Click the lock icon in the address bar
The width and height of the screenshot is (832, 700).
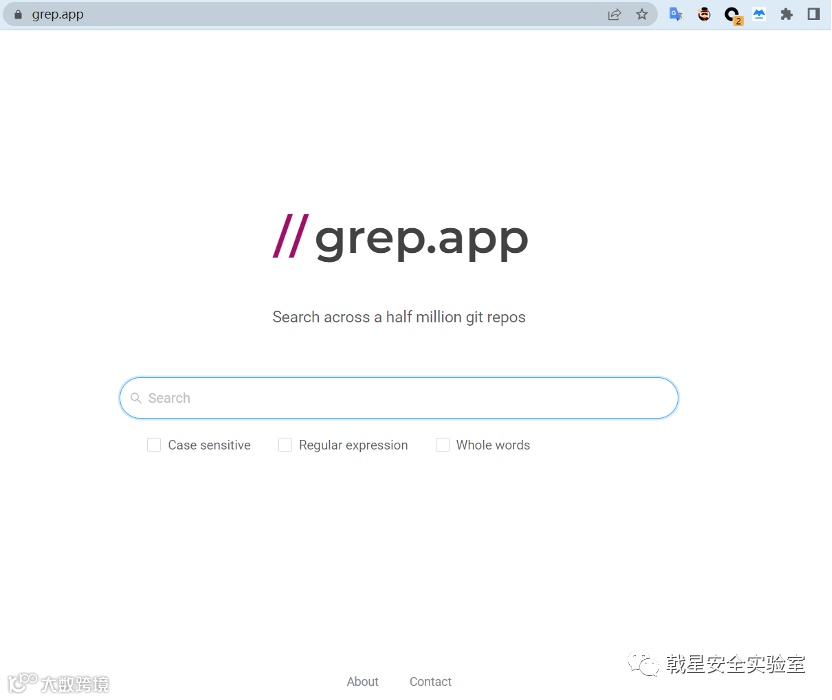coord(18,14)
